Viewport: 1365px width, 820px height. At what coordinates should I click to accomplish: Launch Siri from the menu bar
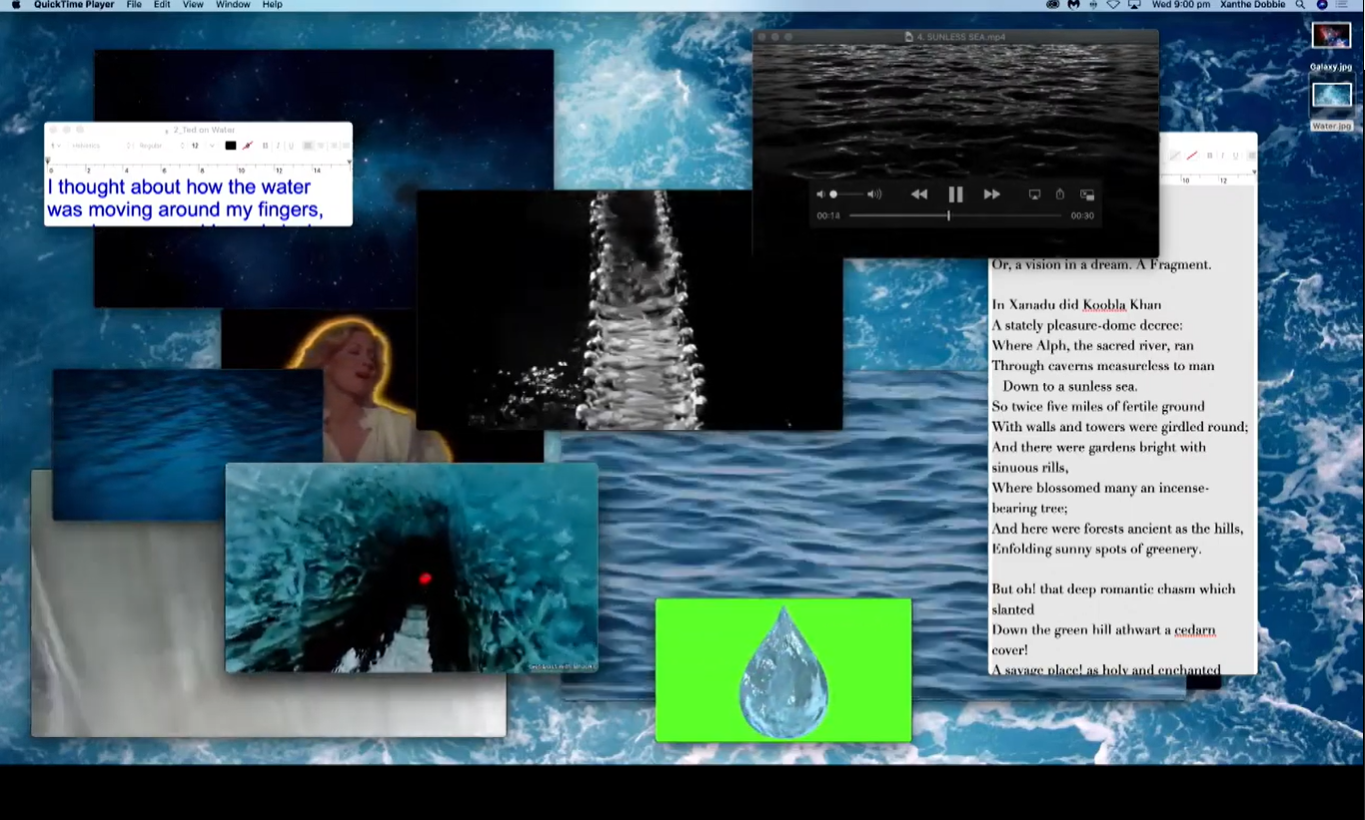[x=1322, y=5]
